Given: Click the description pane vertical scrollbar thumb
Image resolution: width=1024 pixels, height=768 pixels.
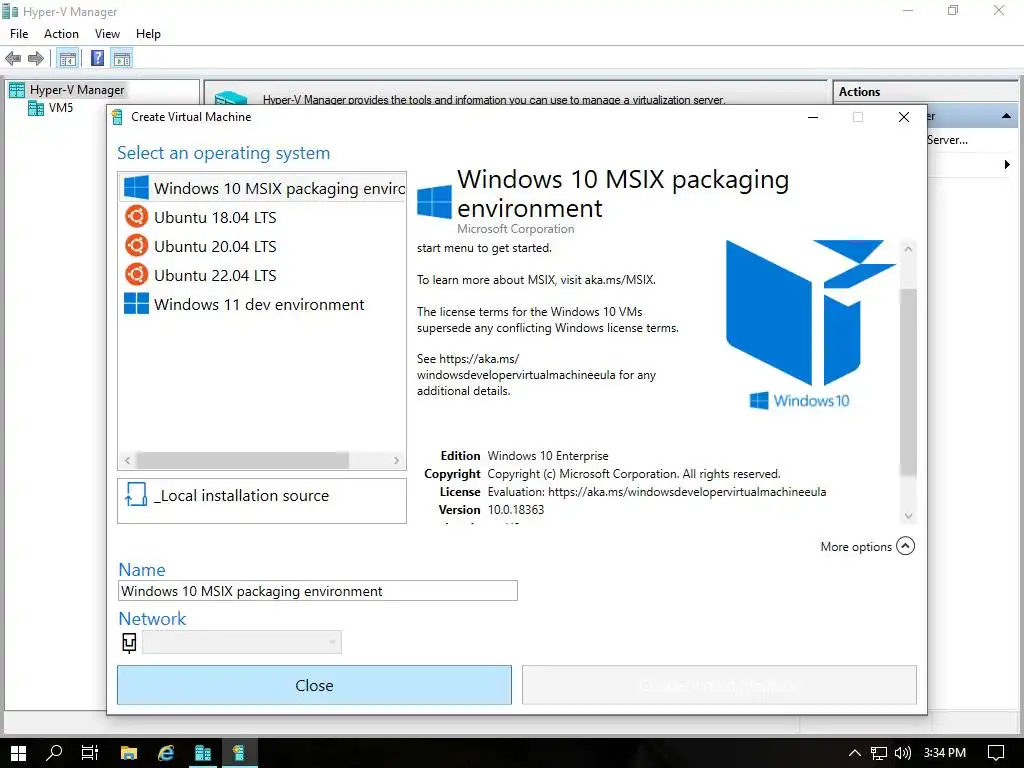Looking at the screenshot, I should click(x=908, y=382).
